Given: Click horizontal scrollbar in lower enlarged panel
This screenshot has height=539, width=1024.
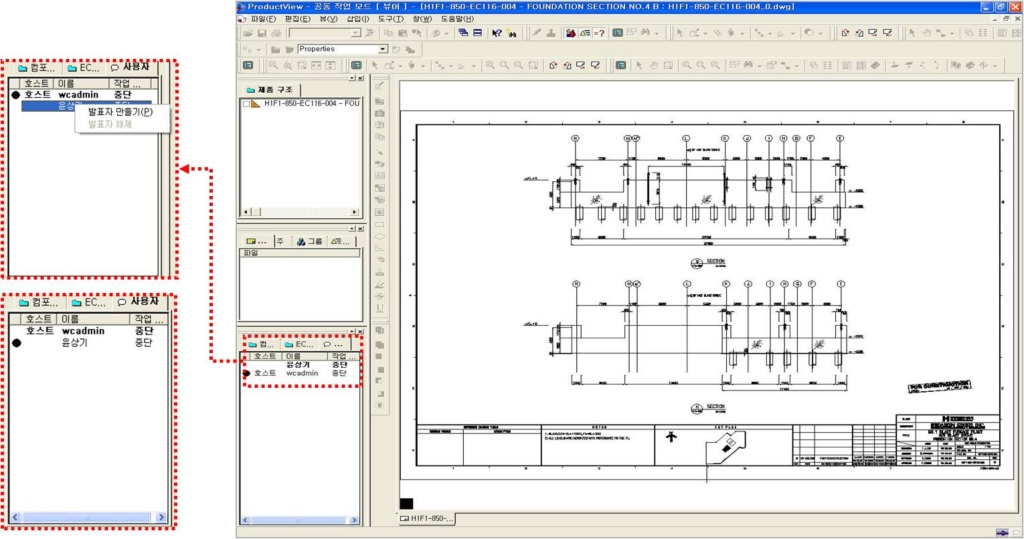Looking at the screenshot, I should click(88, 517).
